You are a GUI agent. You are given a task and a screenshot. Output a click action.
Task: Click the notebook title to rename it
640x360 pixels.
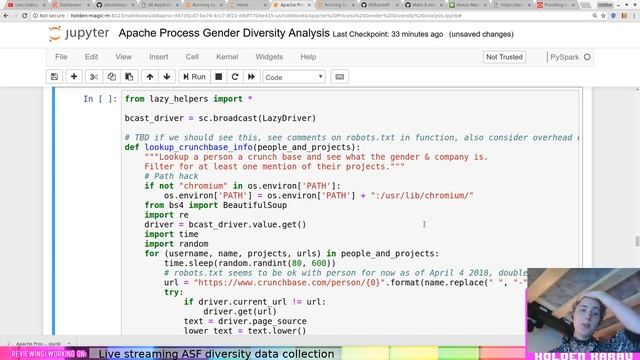coord(224,33)
